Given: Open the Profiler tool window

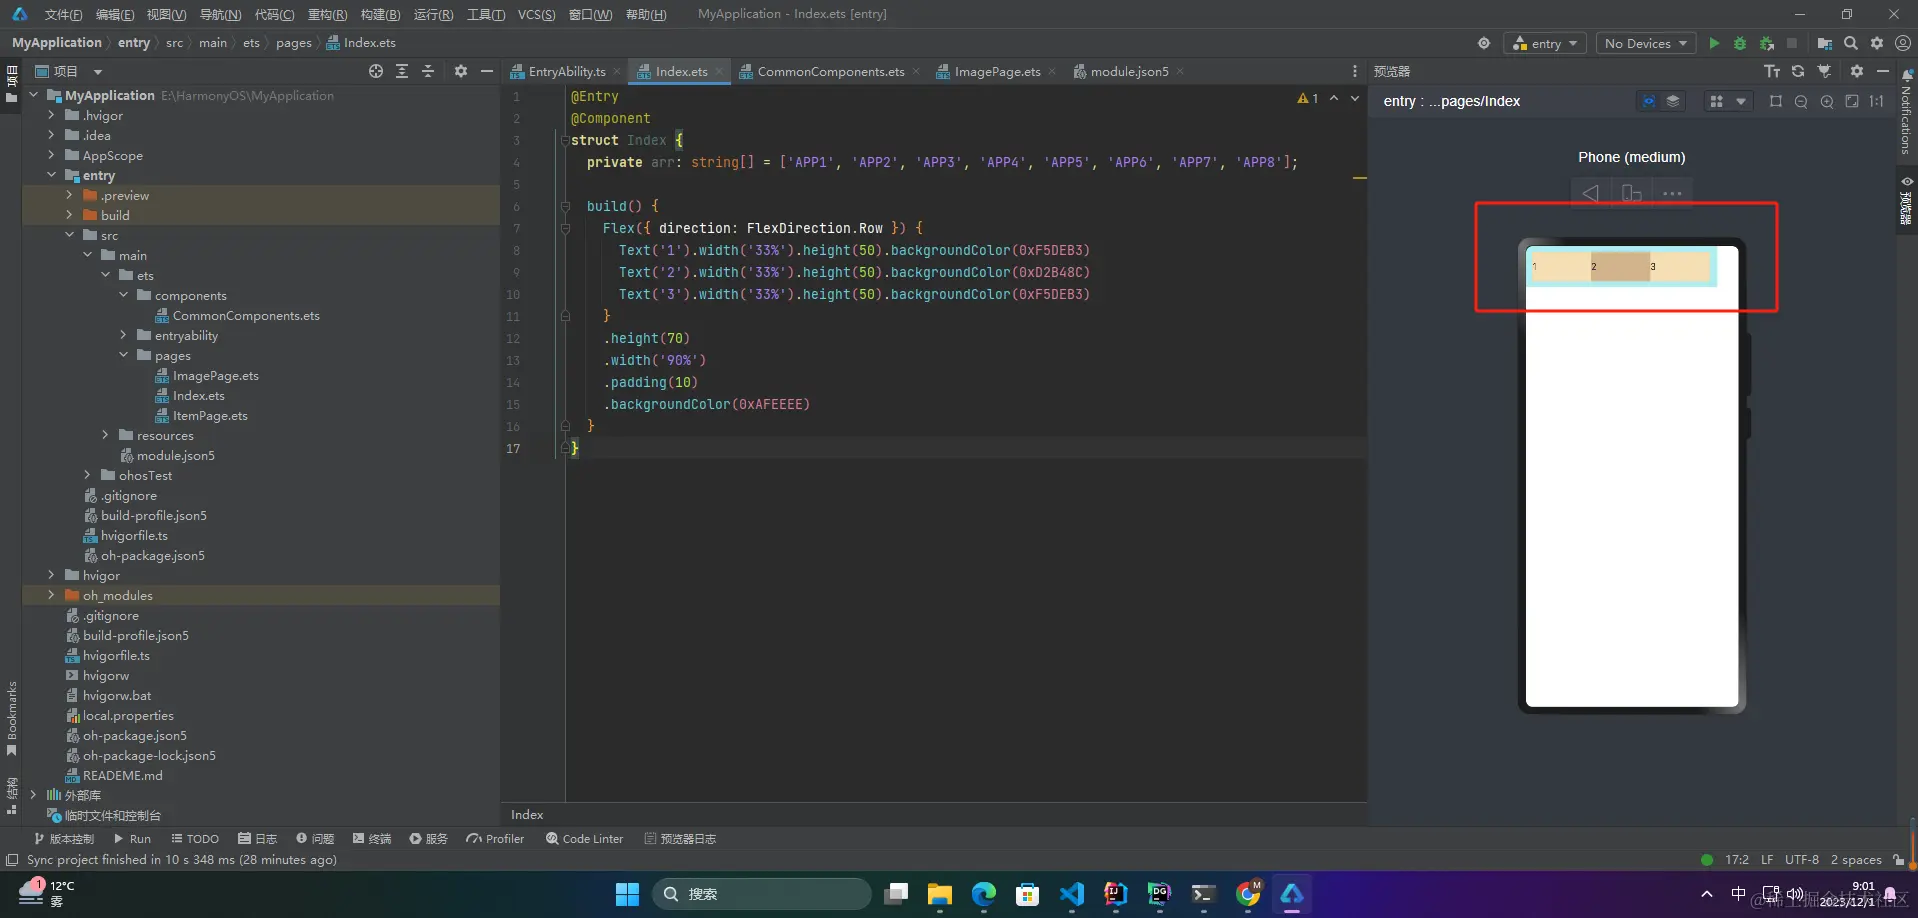Looking at the screenshot, I should [495, 838].
